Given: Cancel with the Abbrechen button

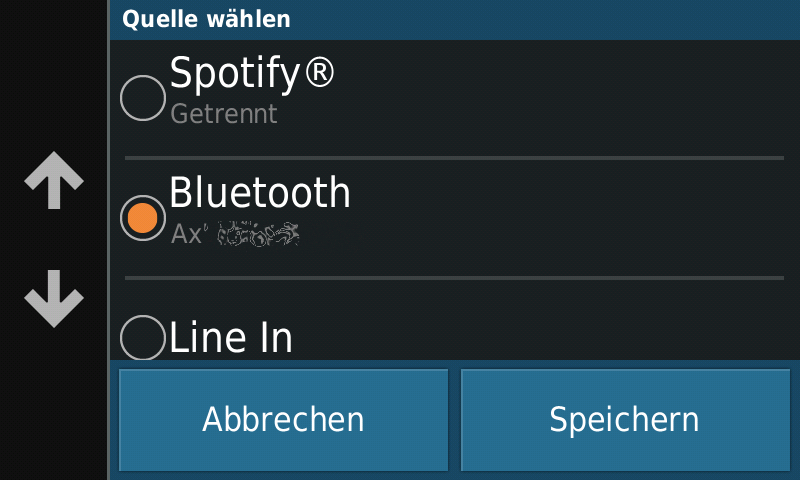Looking at the screenshot, I should pyautogui.click(x=284, y=420).
